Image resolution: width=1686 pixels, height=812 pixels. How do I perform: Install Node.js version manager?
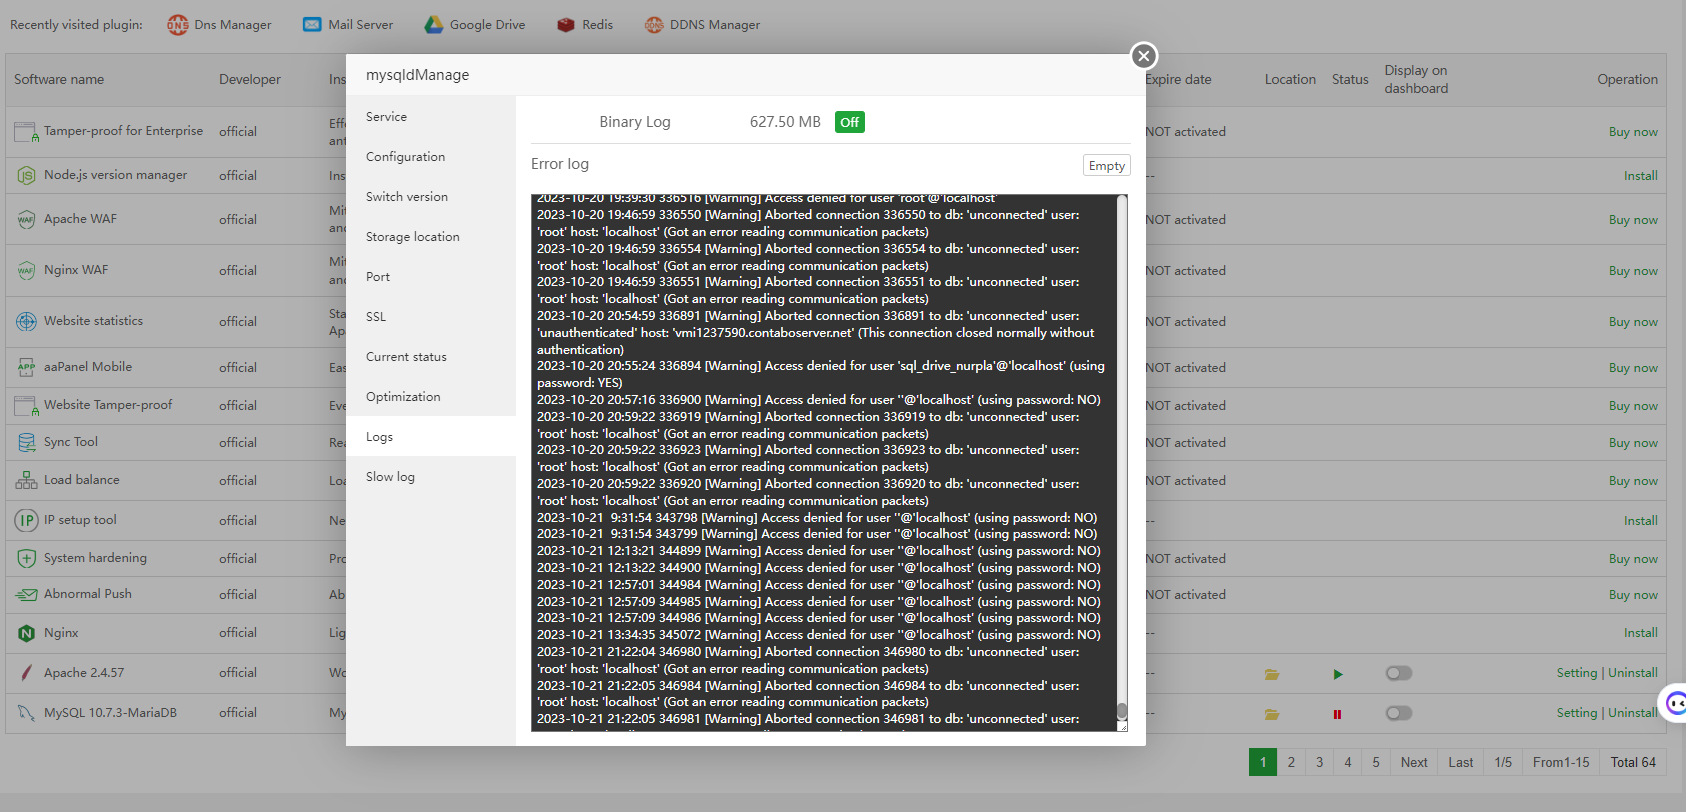[1641, 176]
